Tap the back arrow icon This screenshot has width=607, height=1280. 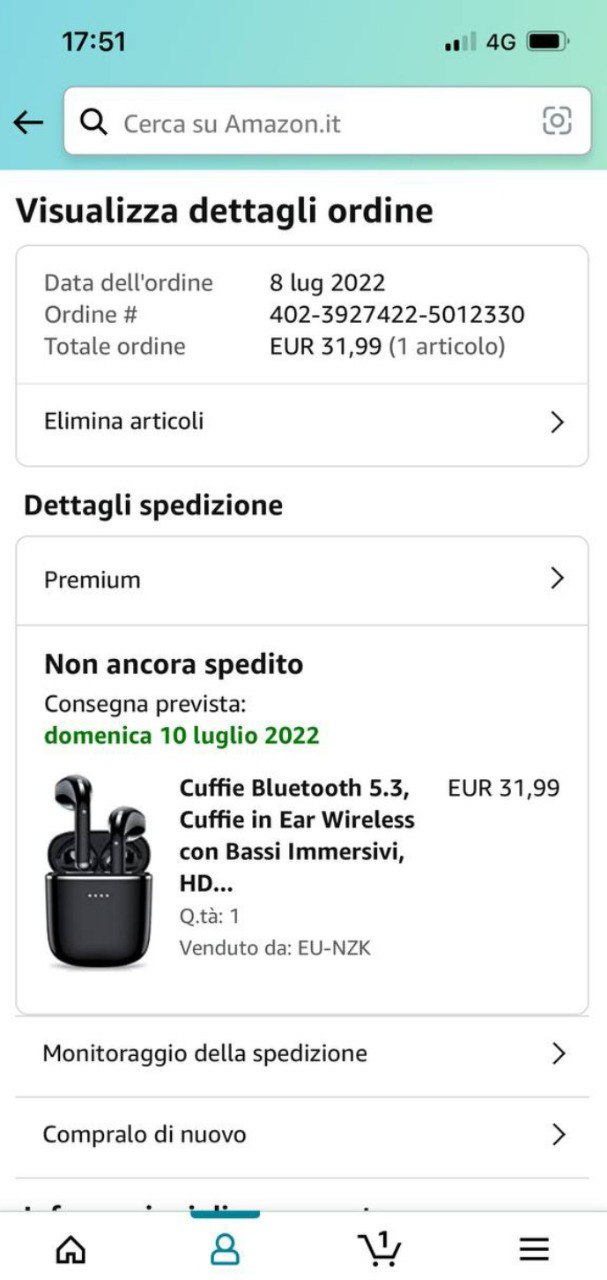(x=28, y=122)
